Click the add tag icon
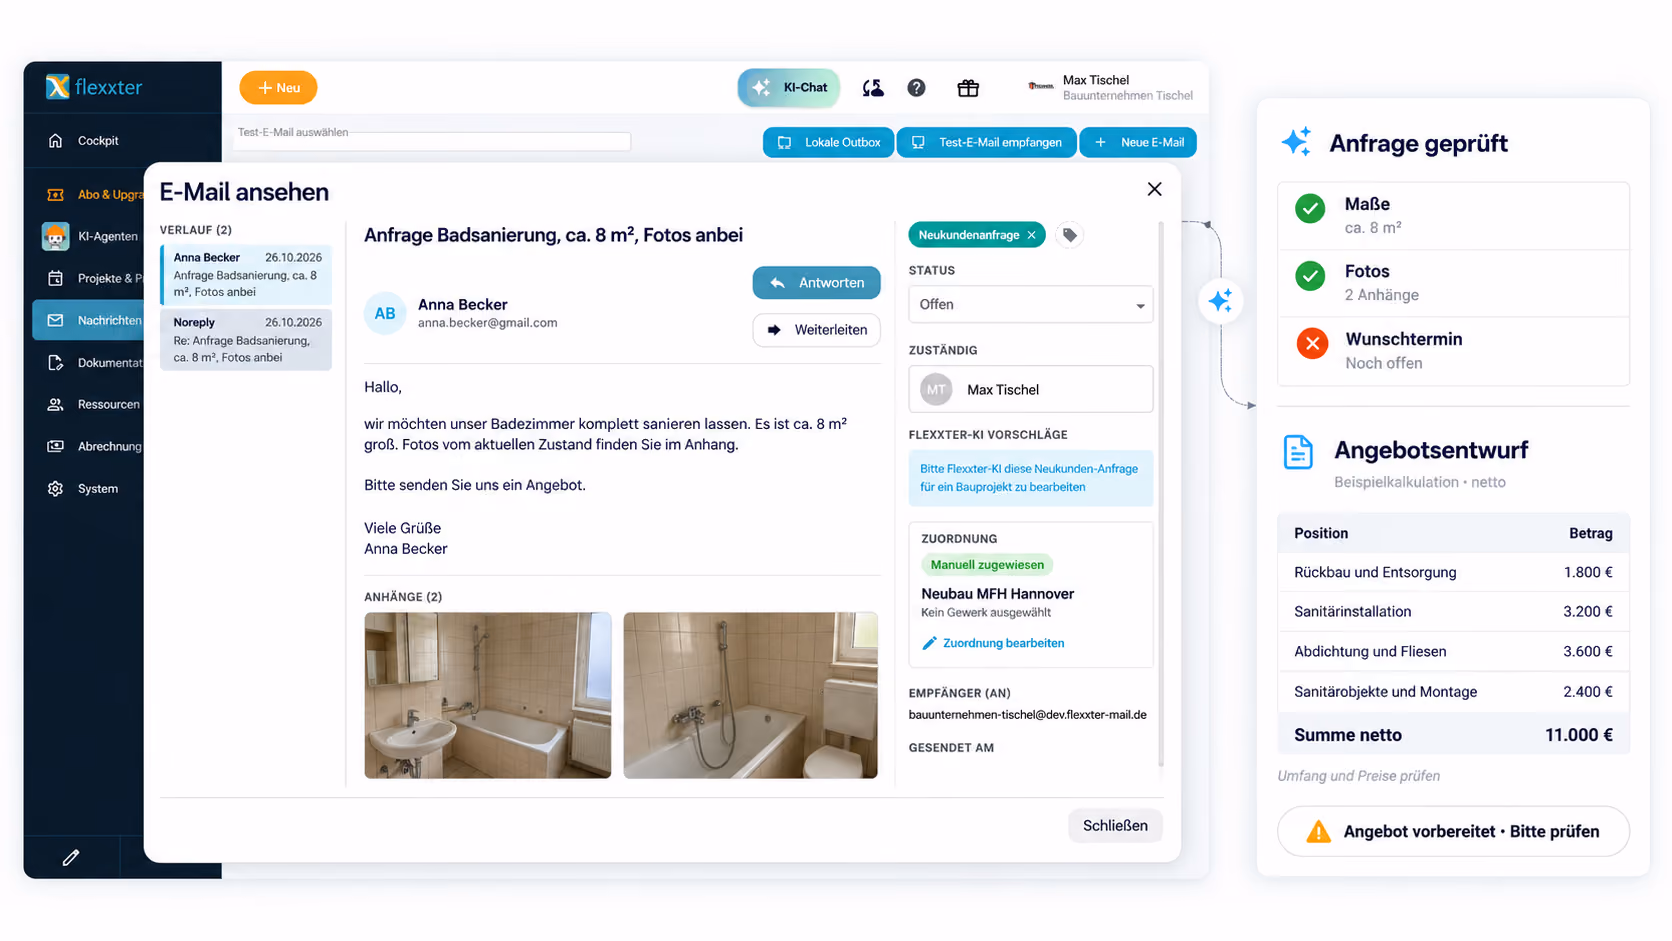The height and width of the screenshot is (941, 1672). point(1070,235)
